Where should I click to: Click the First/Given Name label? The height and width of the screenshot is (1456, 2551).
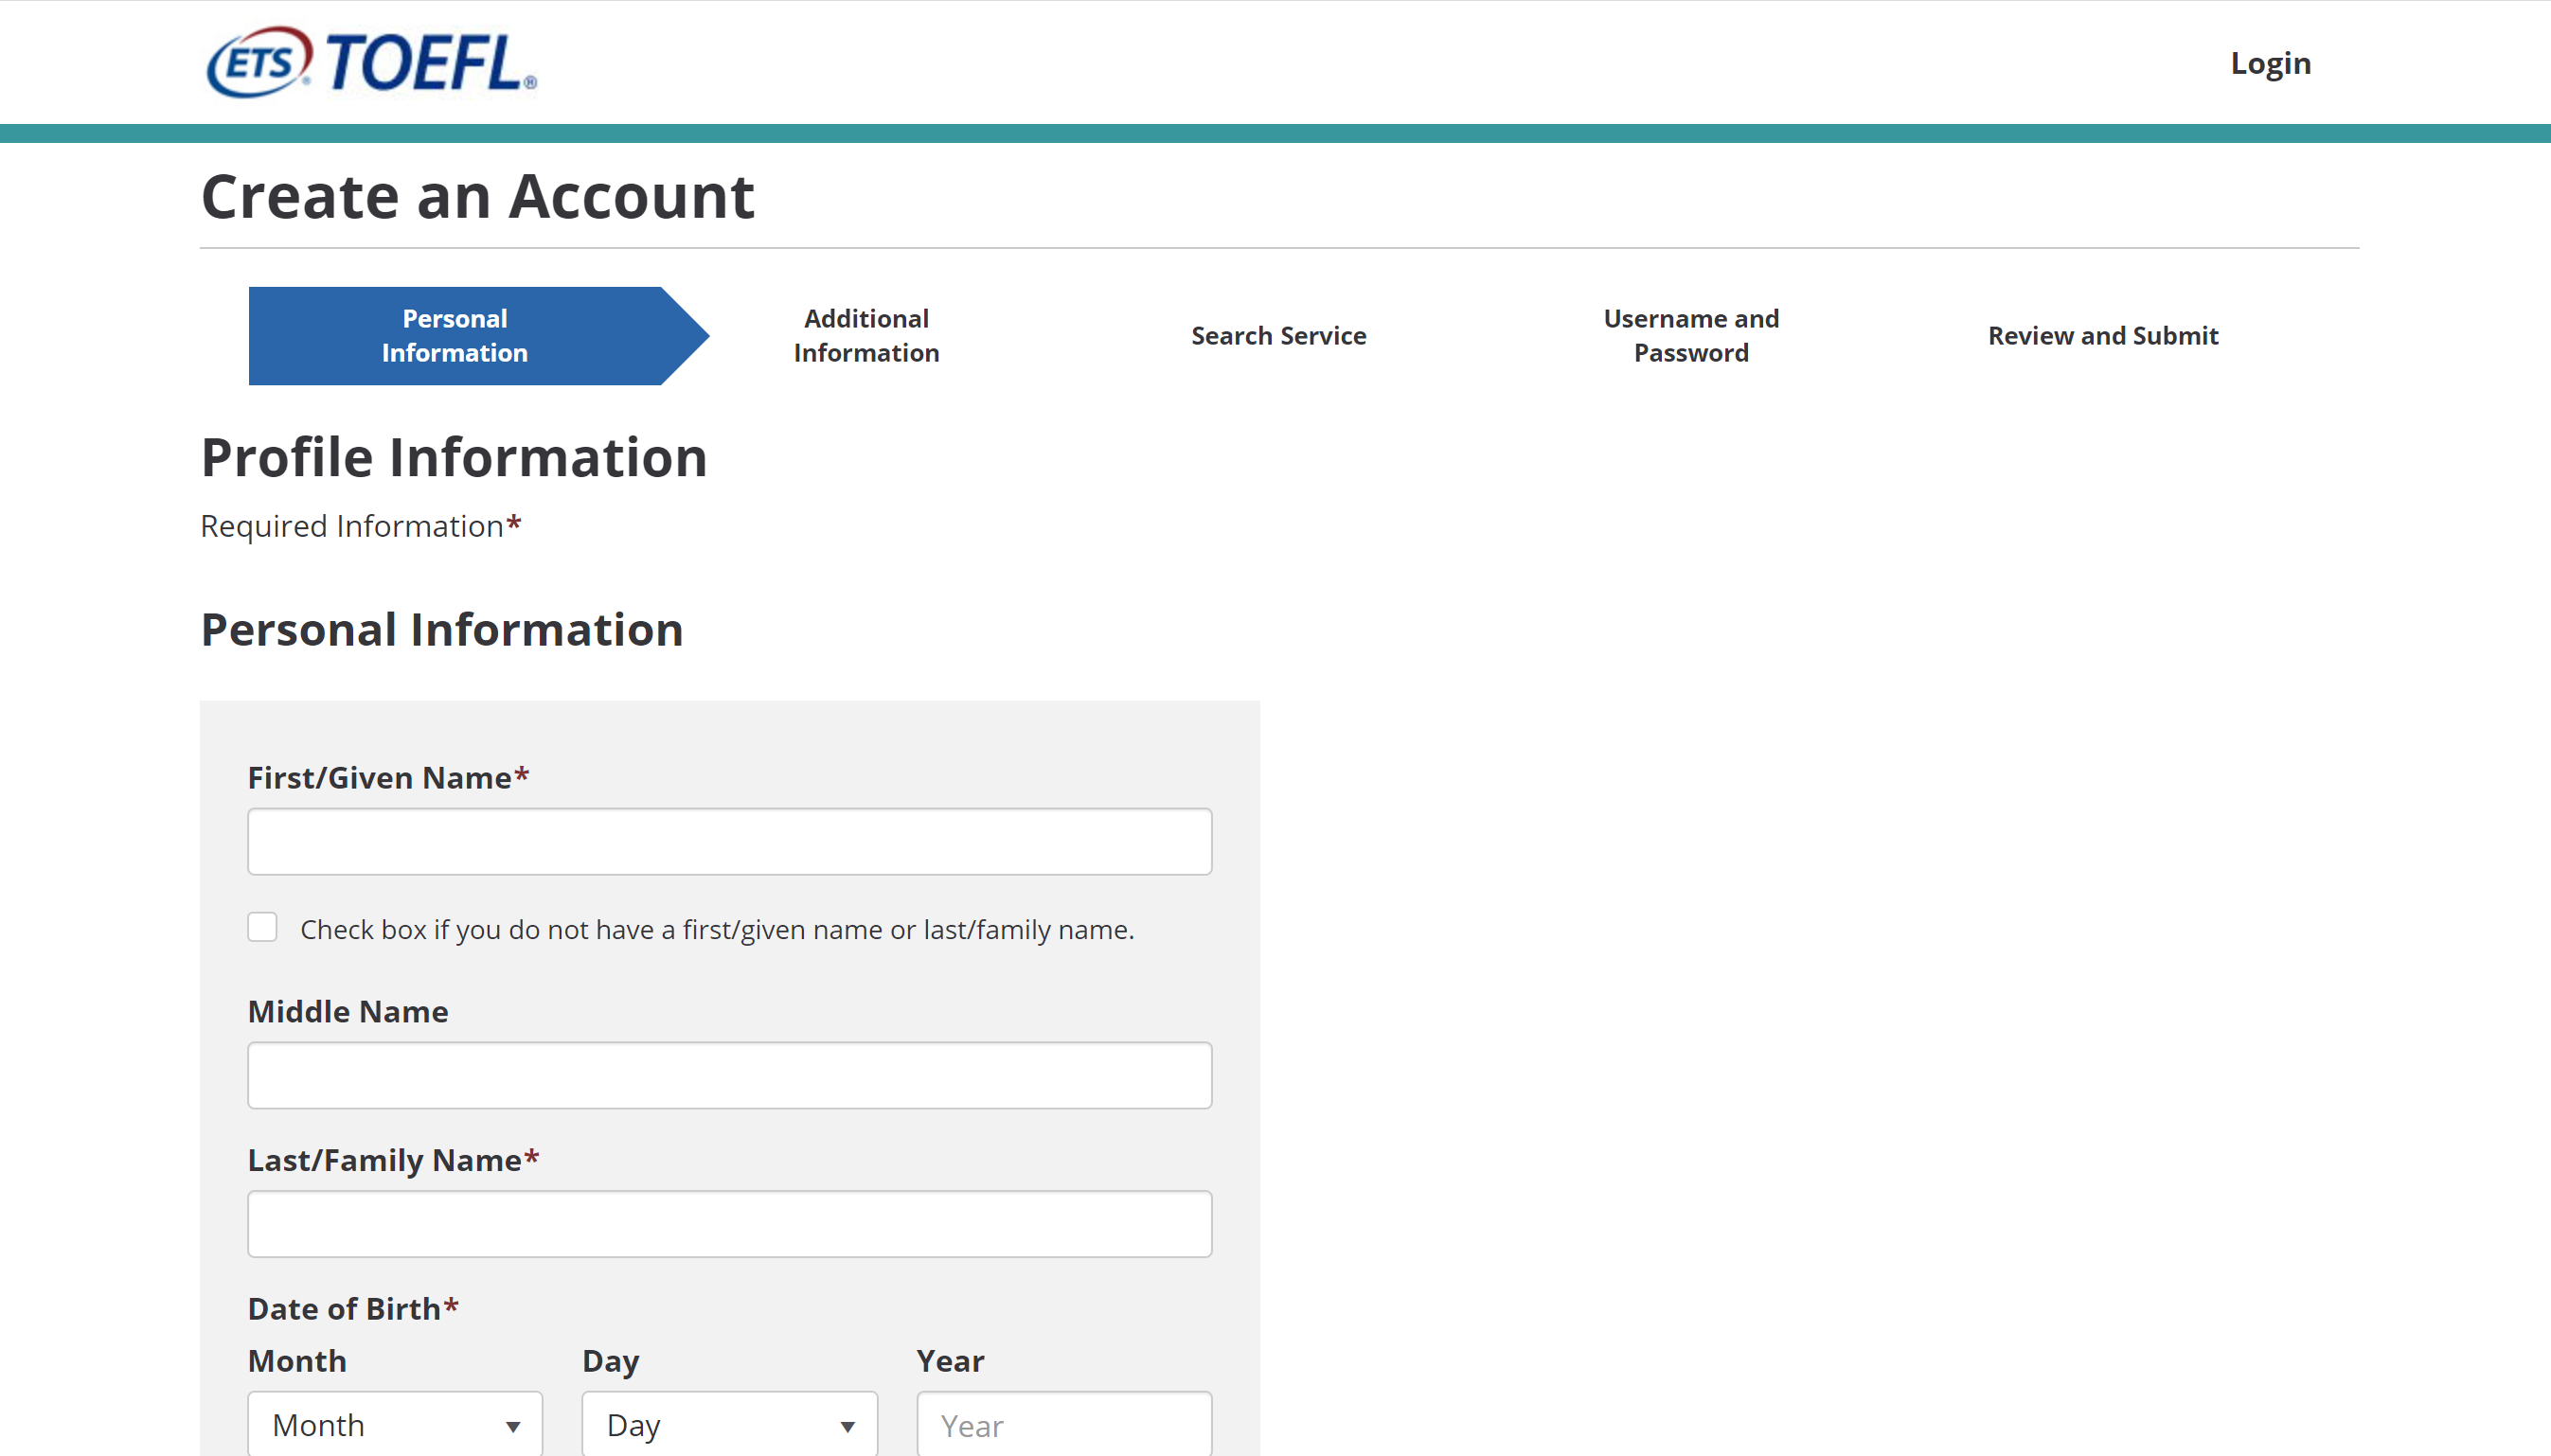(x=380, y=778)
